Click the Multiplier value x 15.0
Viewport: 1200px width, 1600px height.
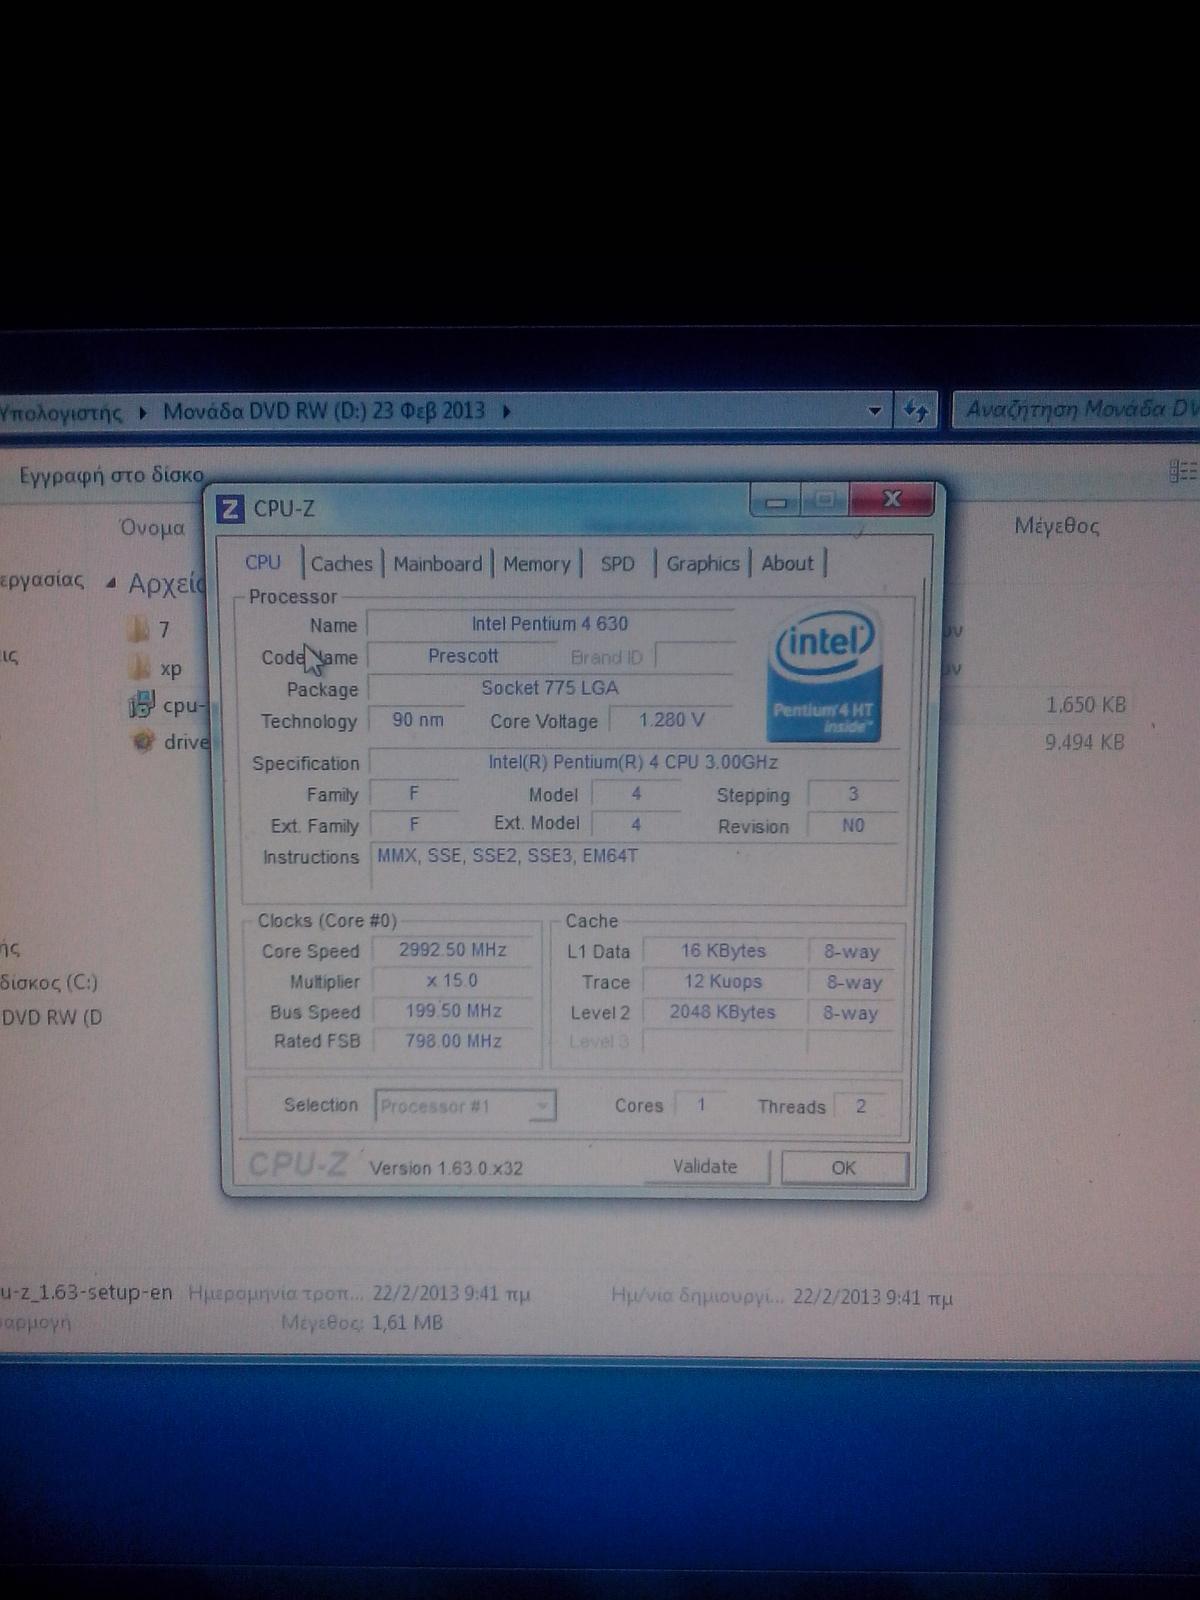453,981
